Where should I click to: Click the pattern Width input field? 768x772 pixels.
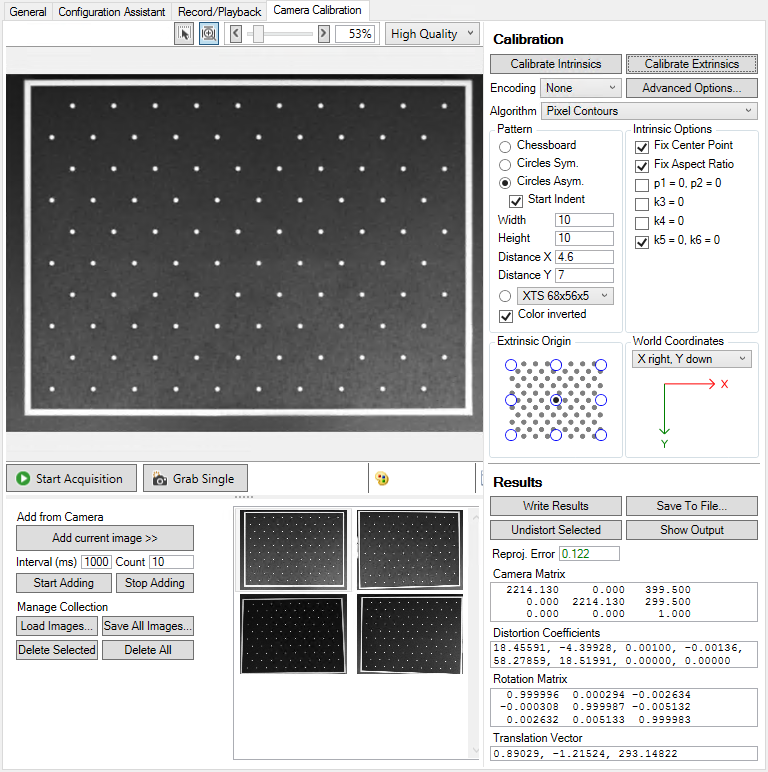(x=584, y=220)
